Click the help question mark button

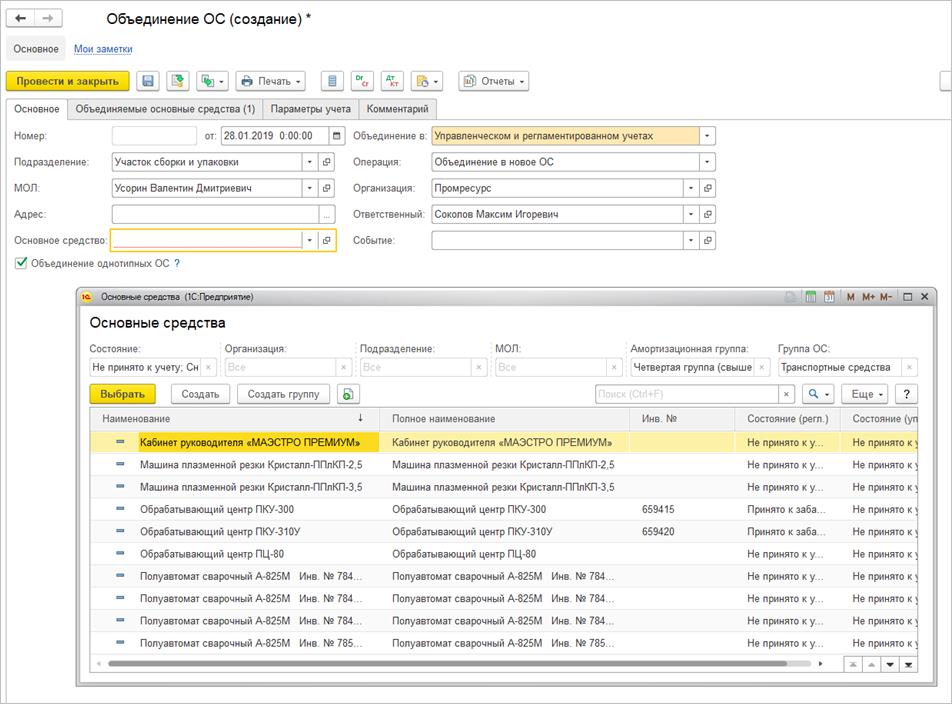[906, 394]
